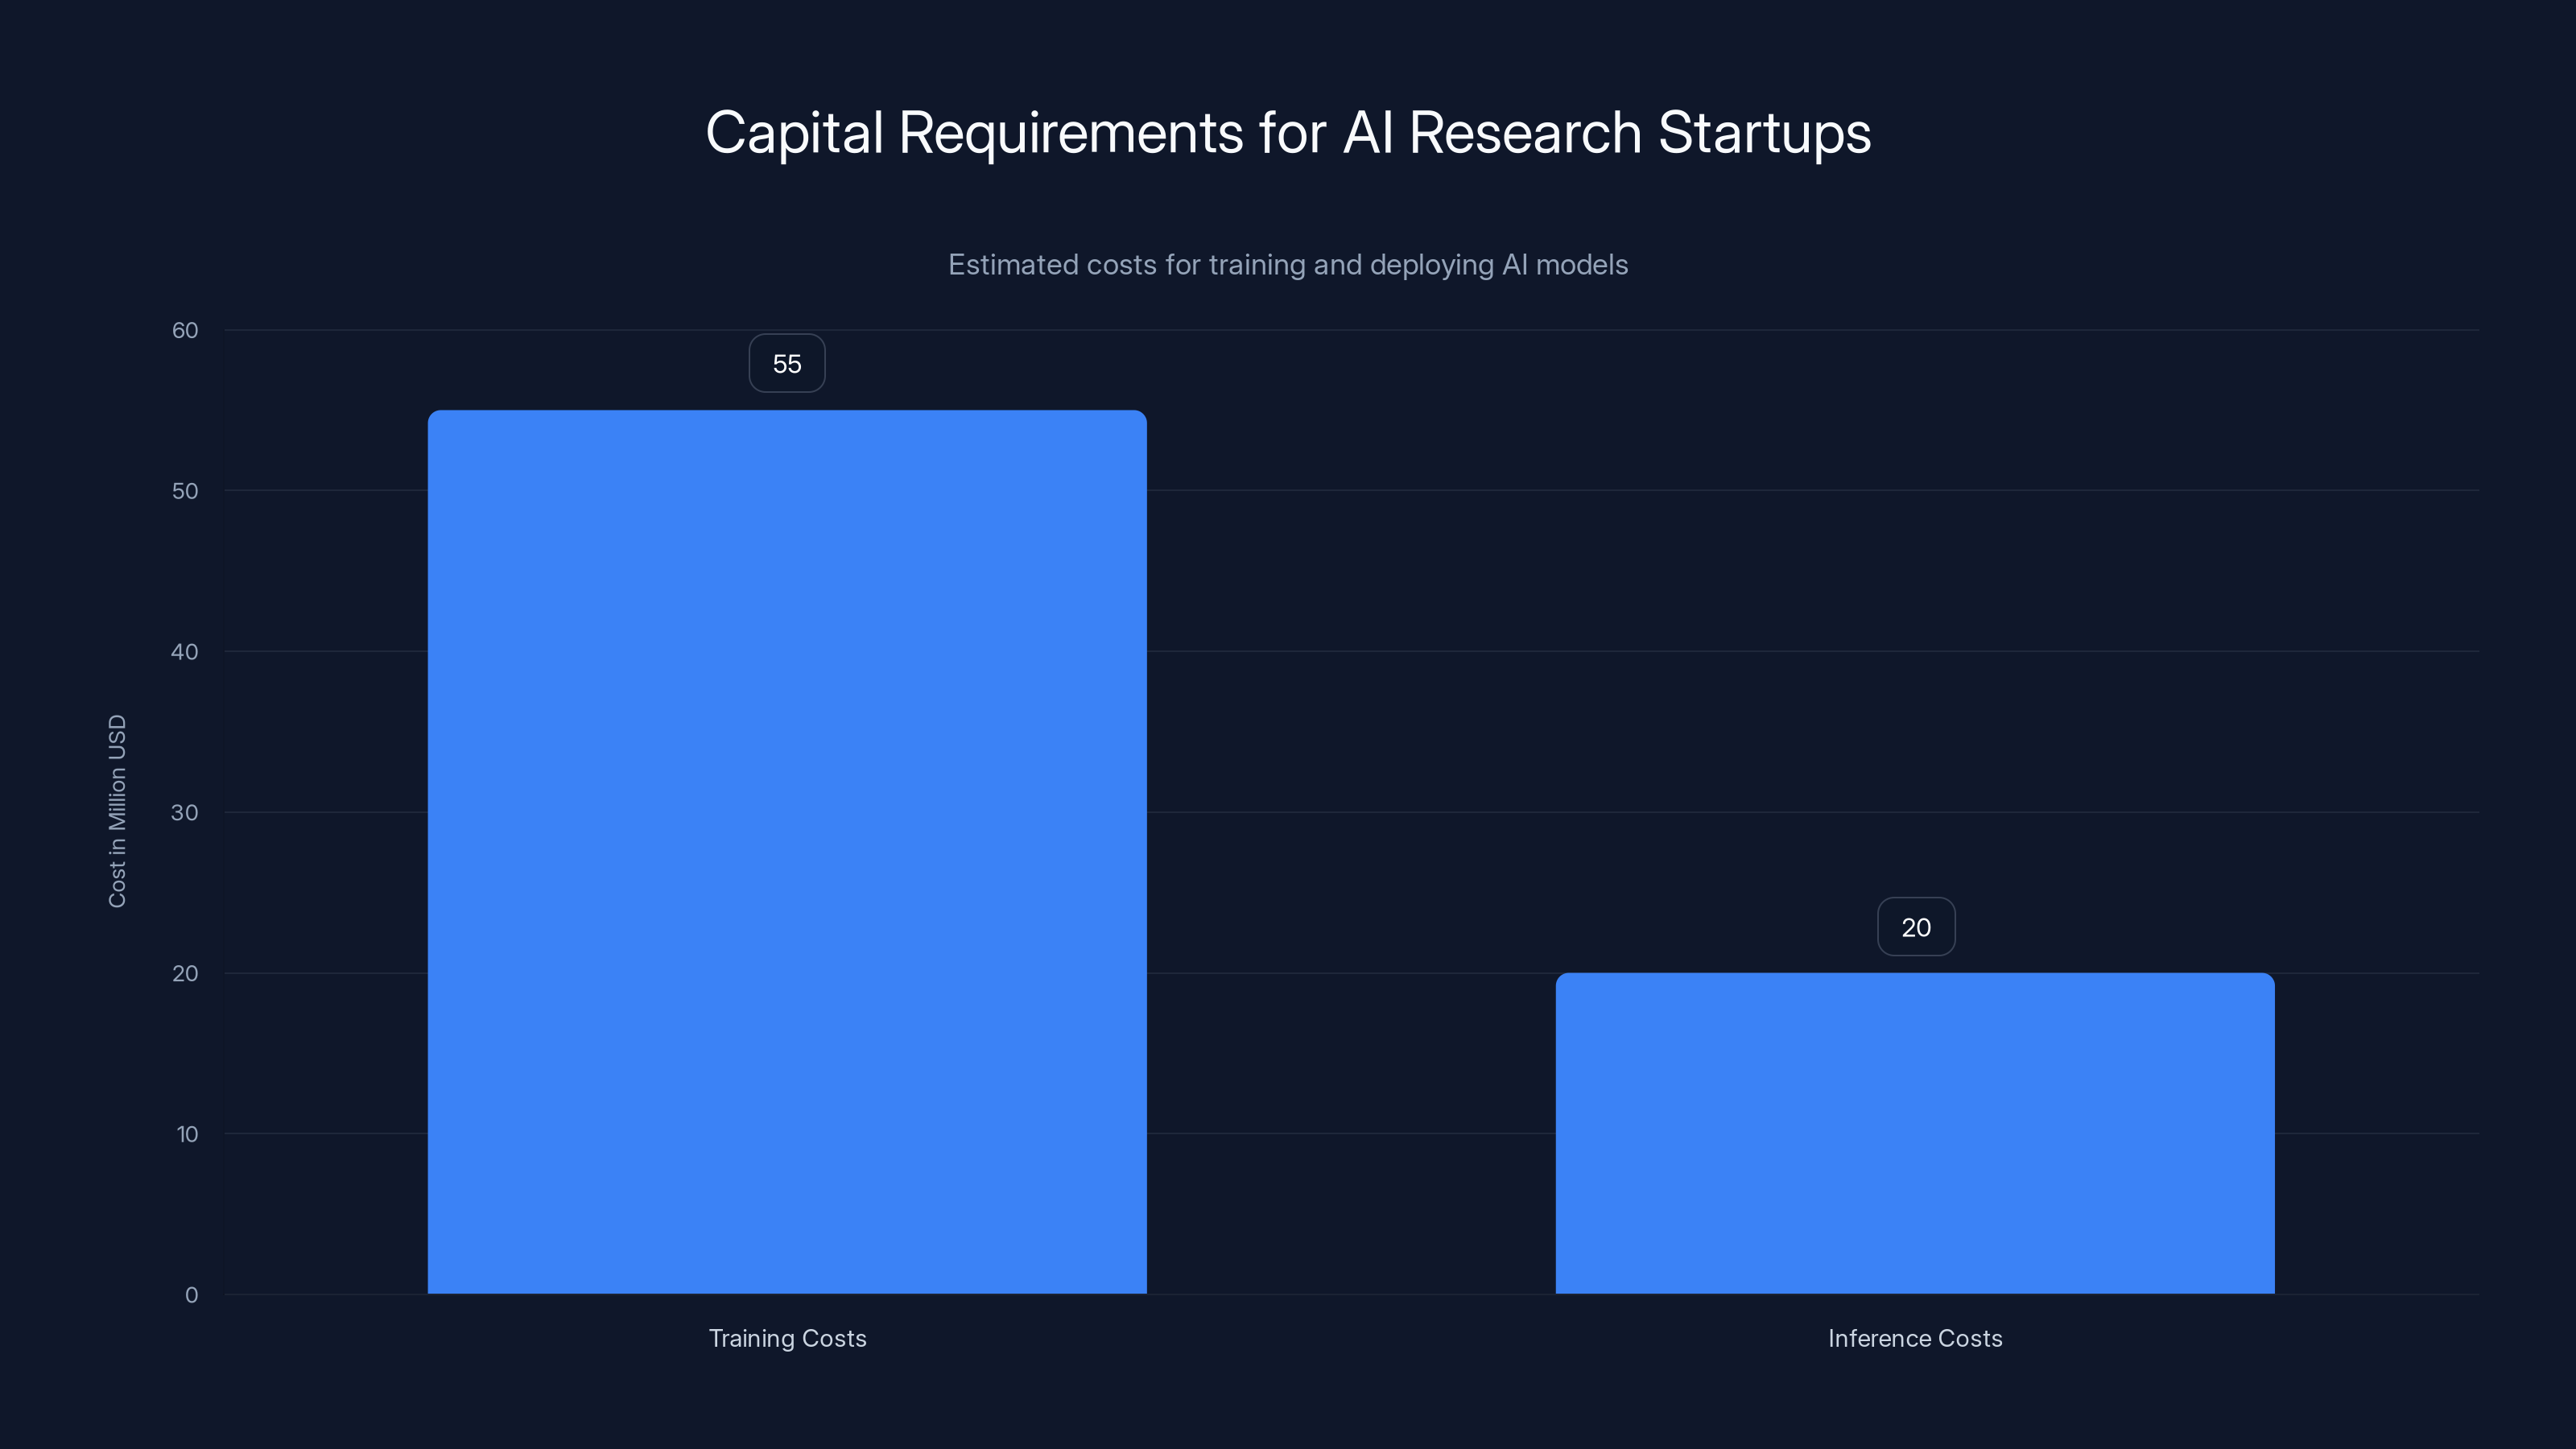Click the gridline at the 50 mark

click(1350, 491)
